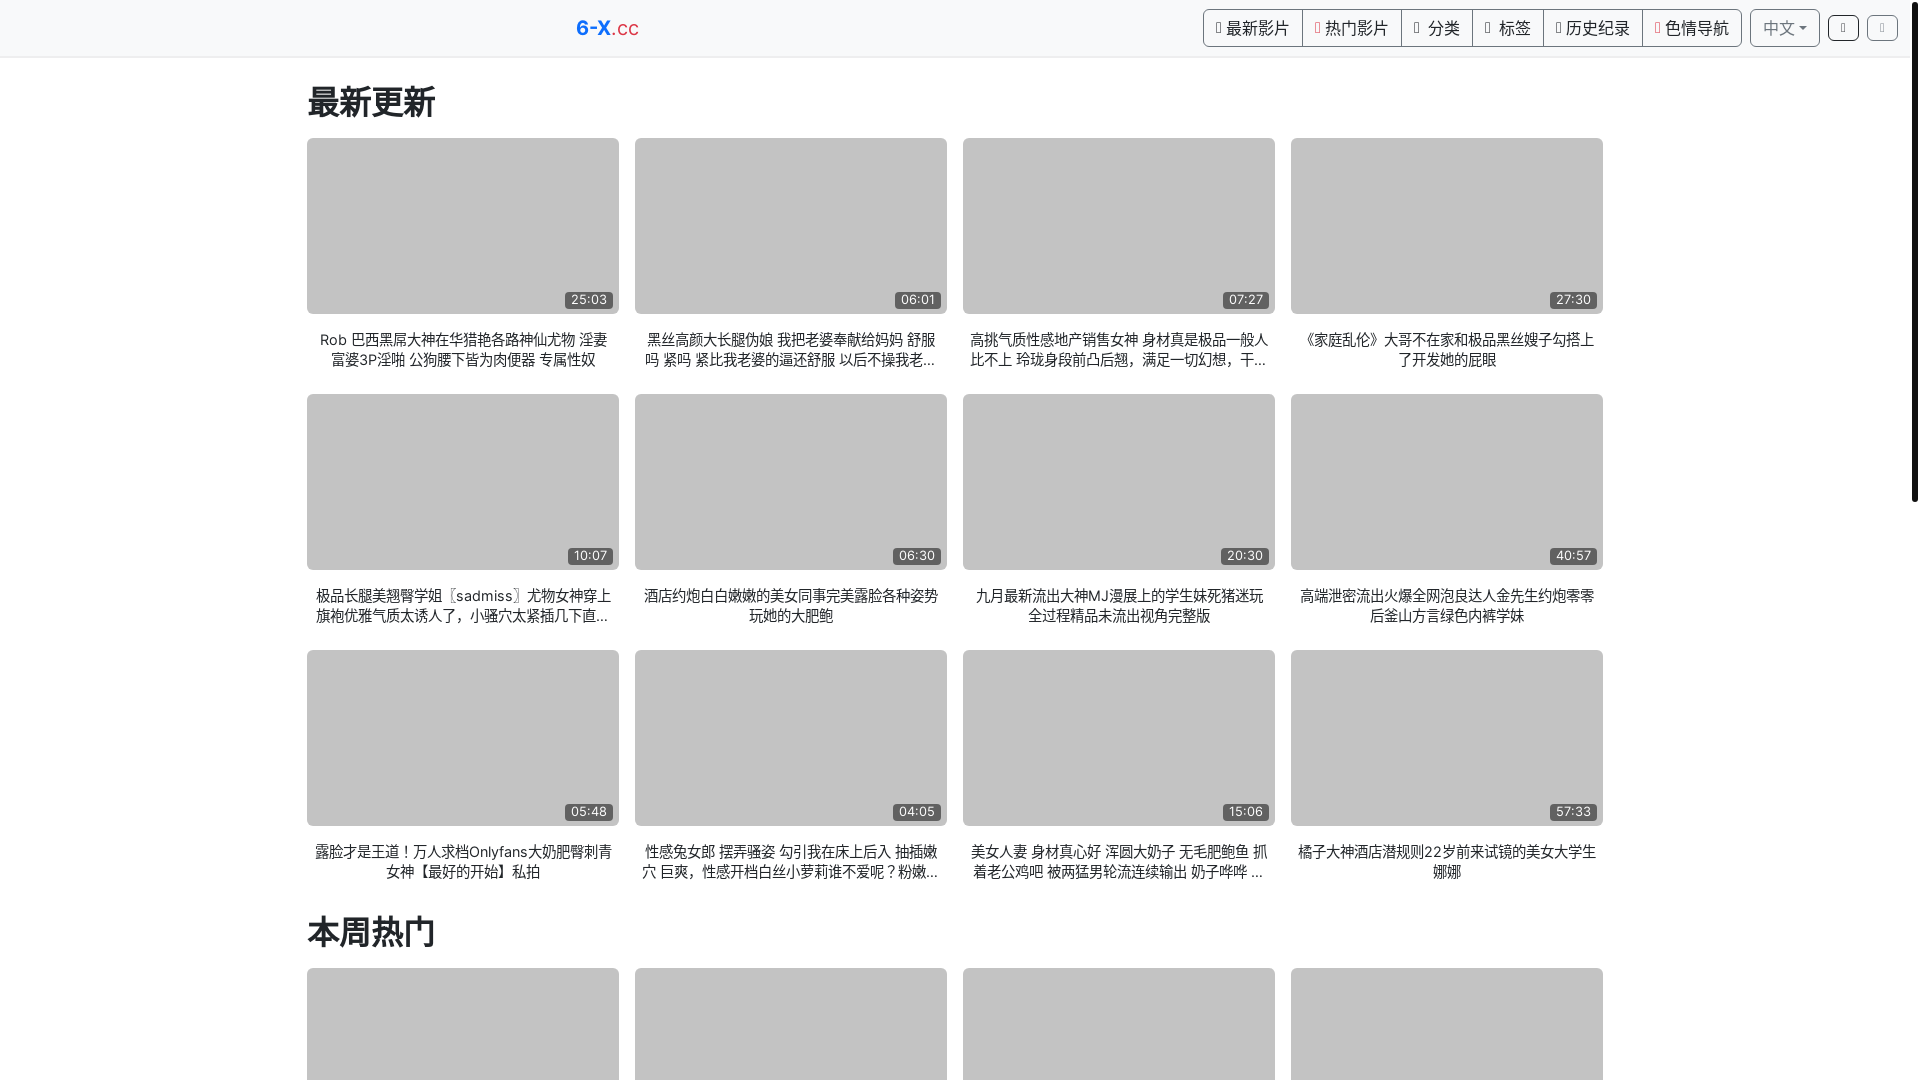This screenshot has height=1080, width=1920.
Task: Click the 最新更新 section heading
Action: [x=371, y=103]
